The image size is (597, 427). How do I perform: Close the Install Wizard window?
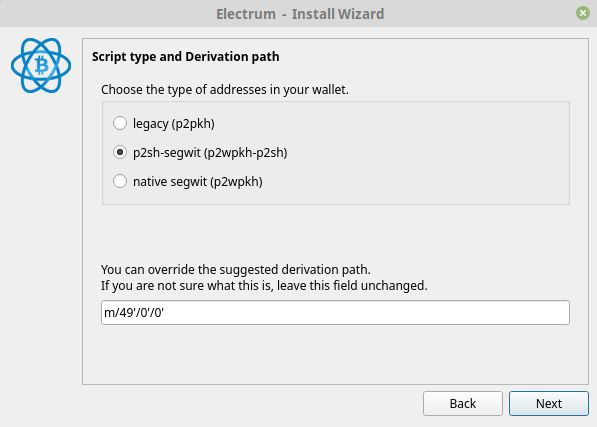(x=583, y=14)
